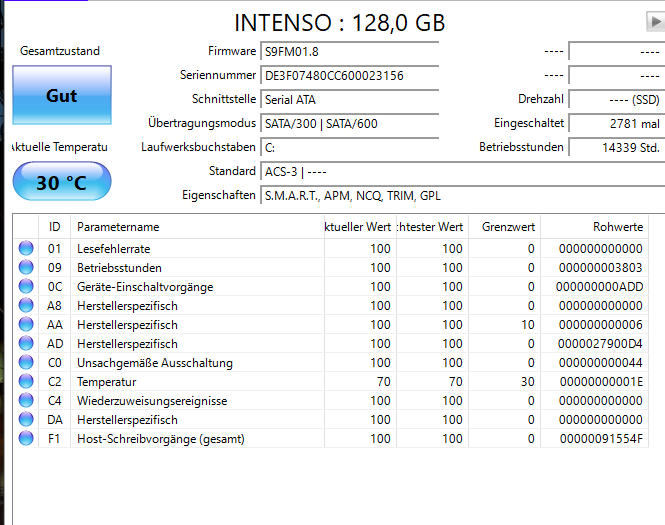Click the Gut health status button

point(62,95)
